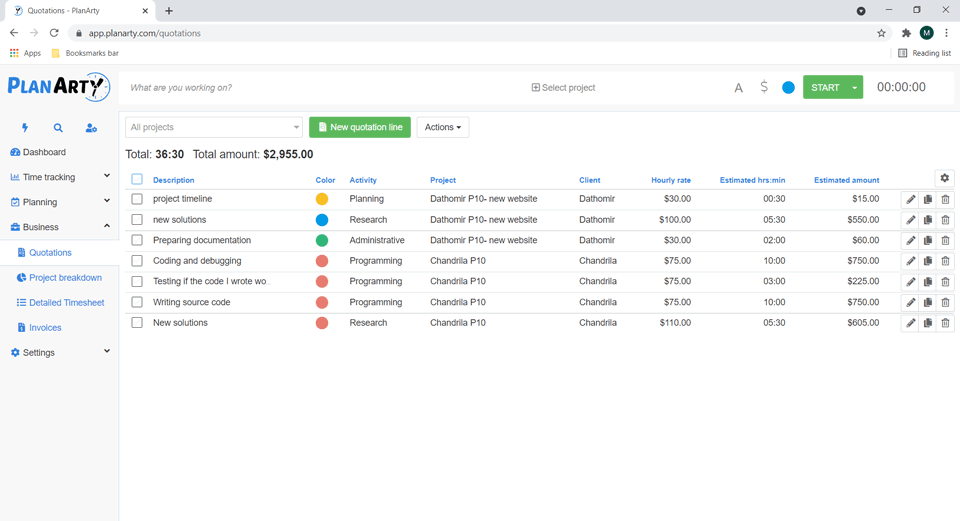Edit the 'Writing source code' row
The height and width of the screenshot is (521, 960).
coord(910,302)
